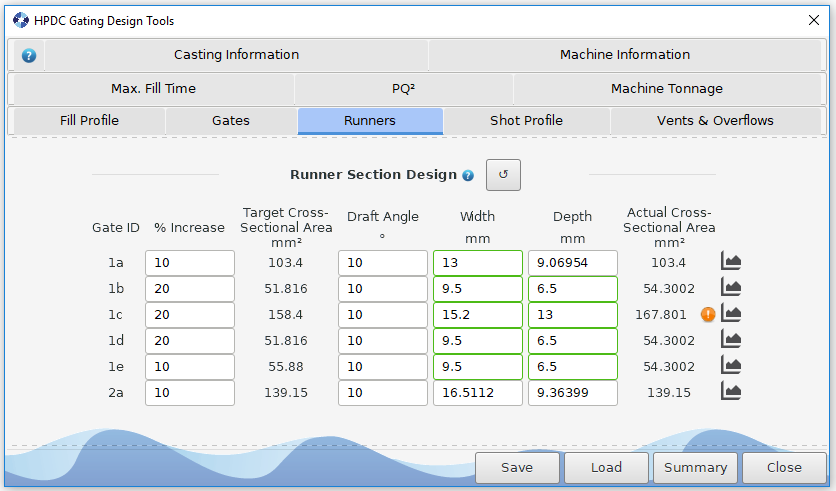Go to the Vents & Overflows tab

[x=715, y=121]
